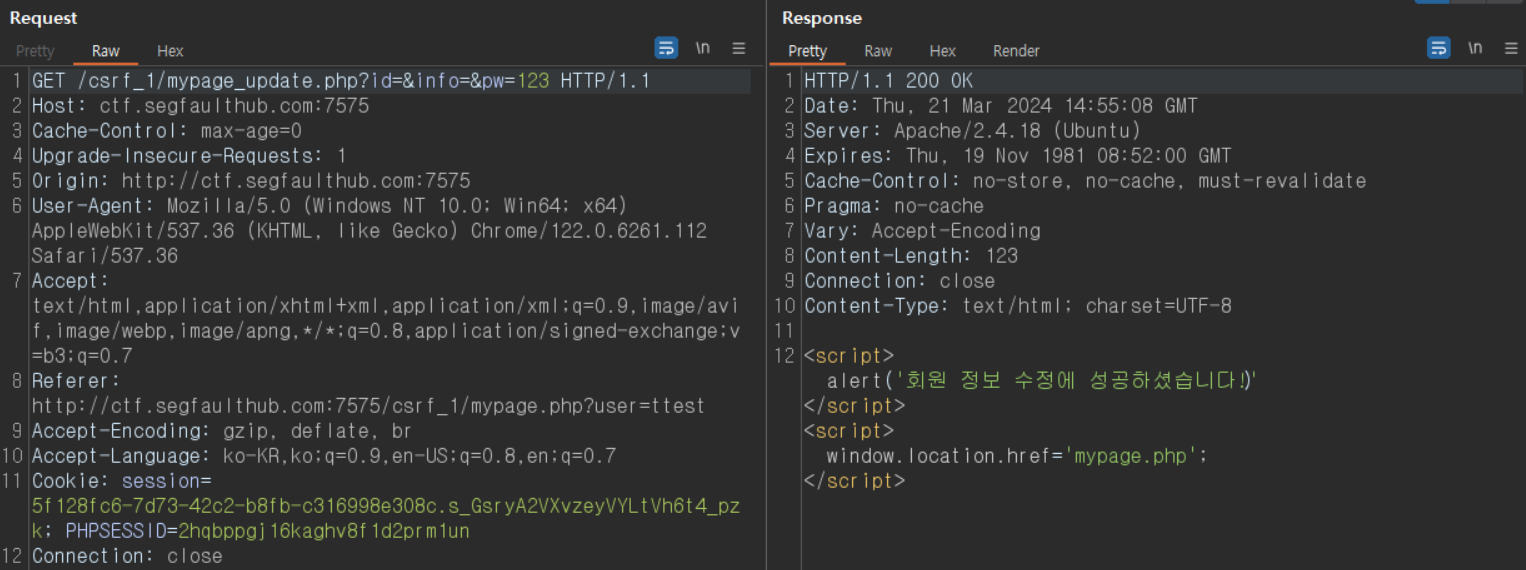Select the Response Pretty tab

[x=807, y=51]
